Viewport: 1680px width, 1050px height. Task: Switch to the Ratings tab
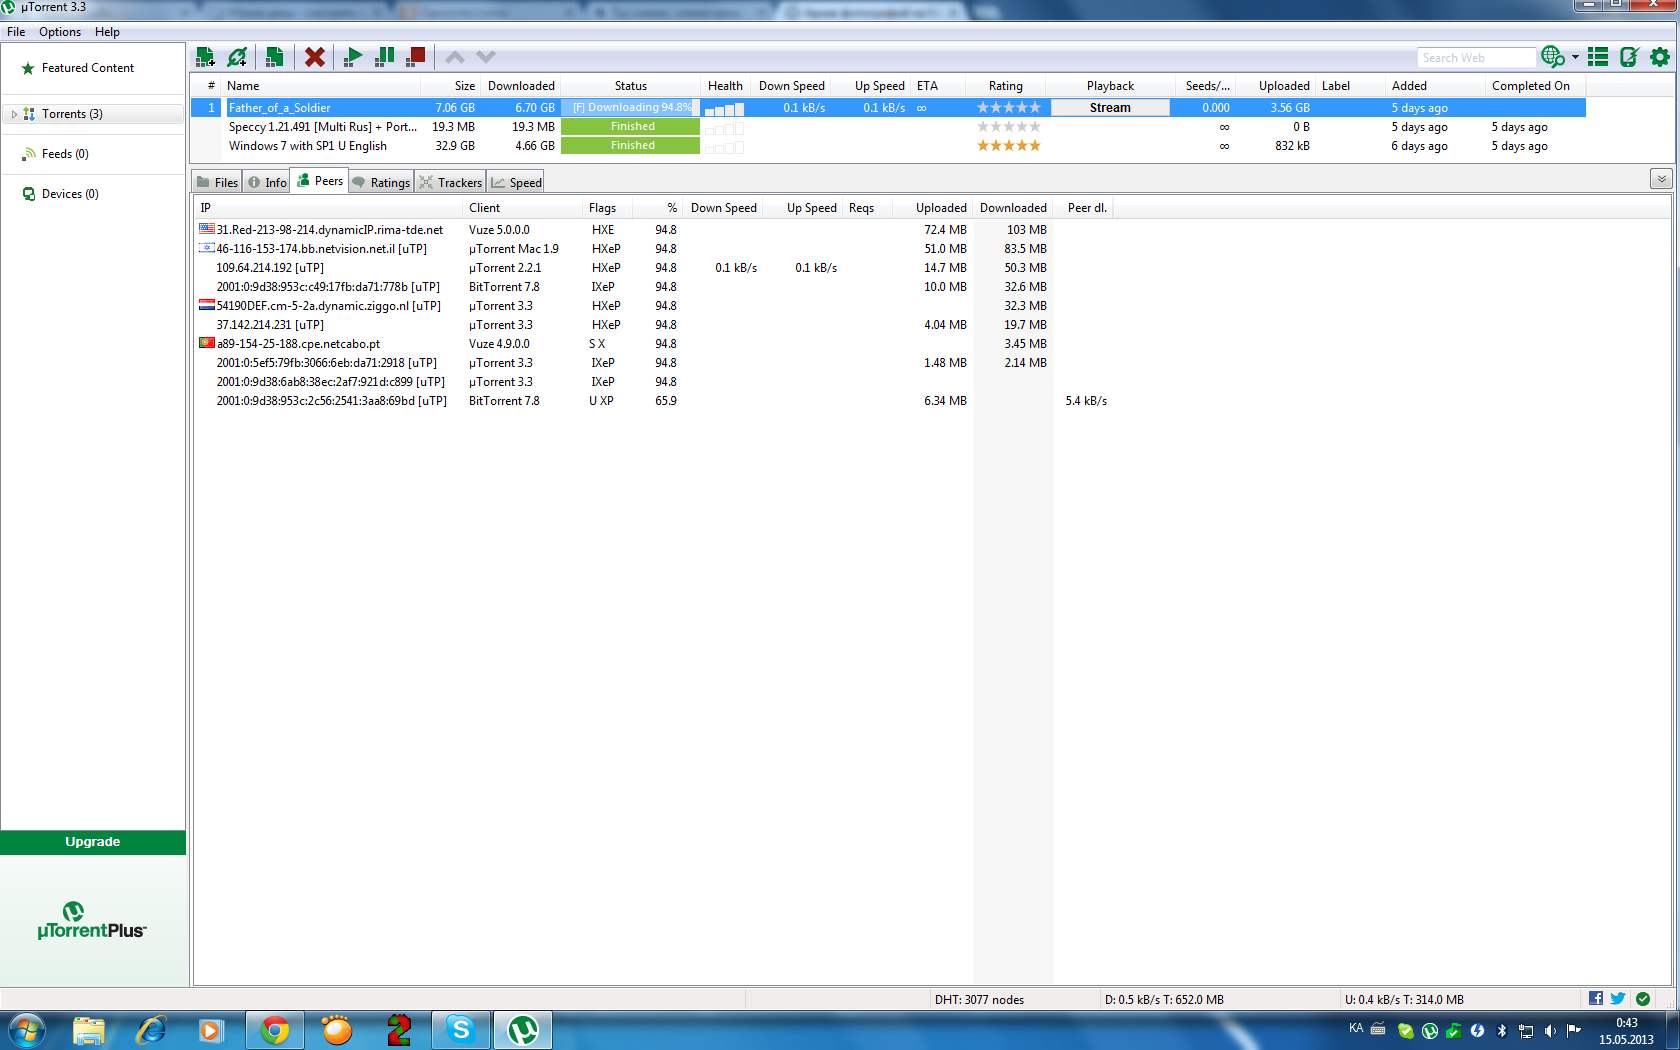(x=381, y=182)
